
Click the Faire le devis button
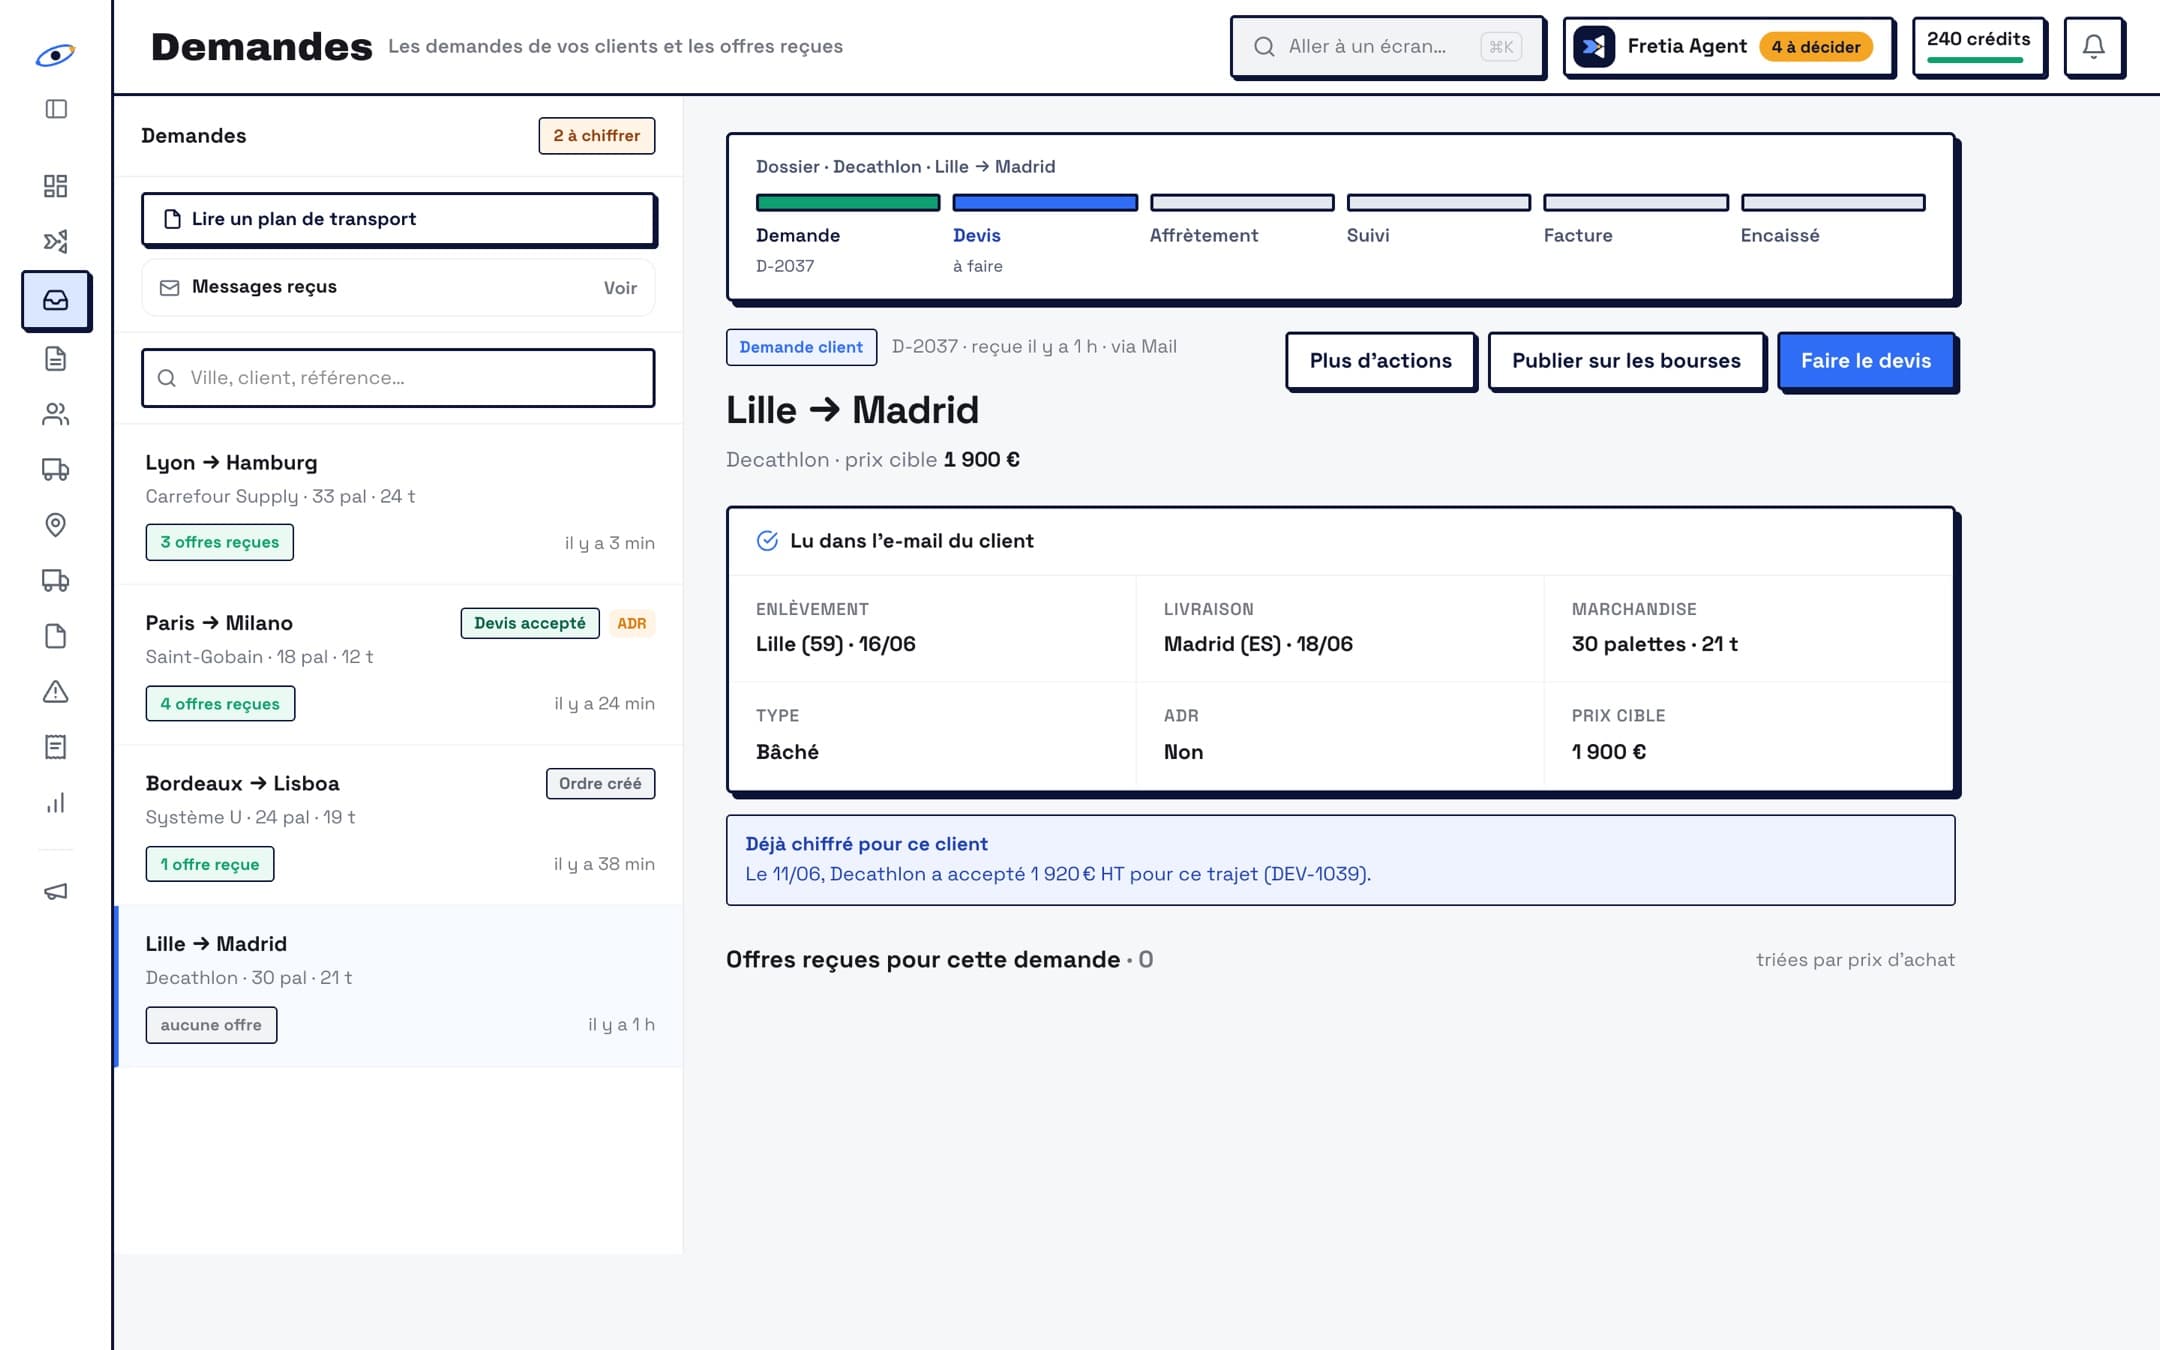pos(1866,361)
